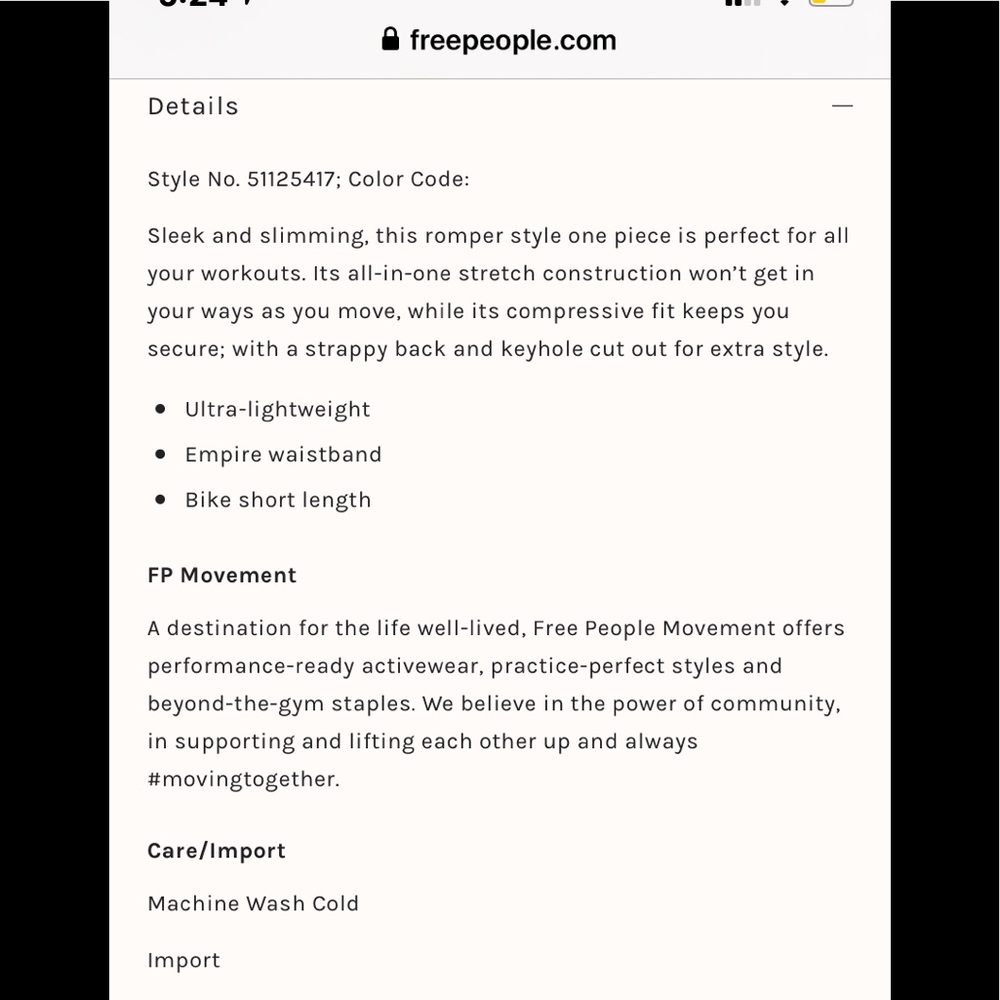Click the FP Movement heading
The image size is (1000, 1000).
(x=222, y=575)
